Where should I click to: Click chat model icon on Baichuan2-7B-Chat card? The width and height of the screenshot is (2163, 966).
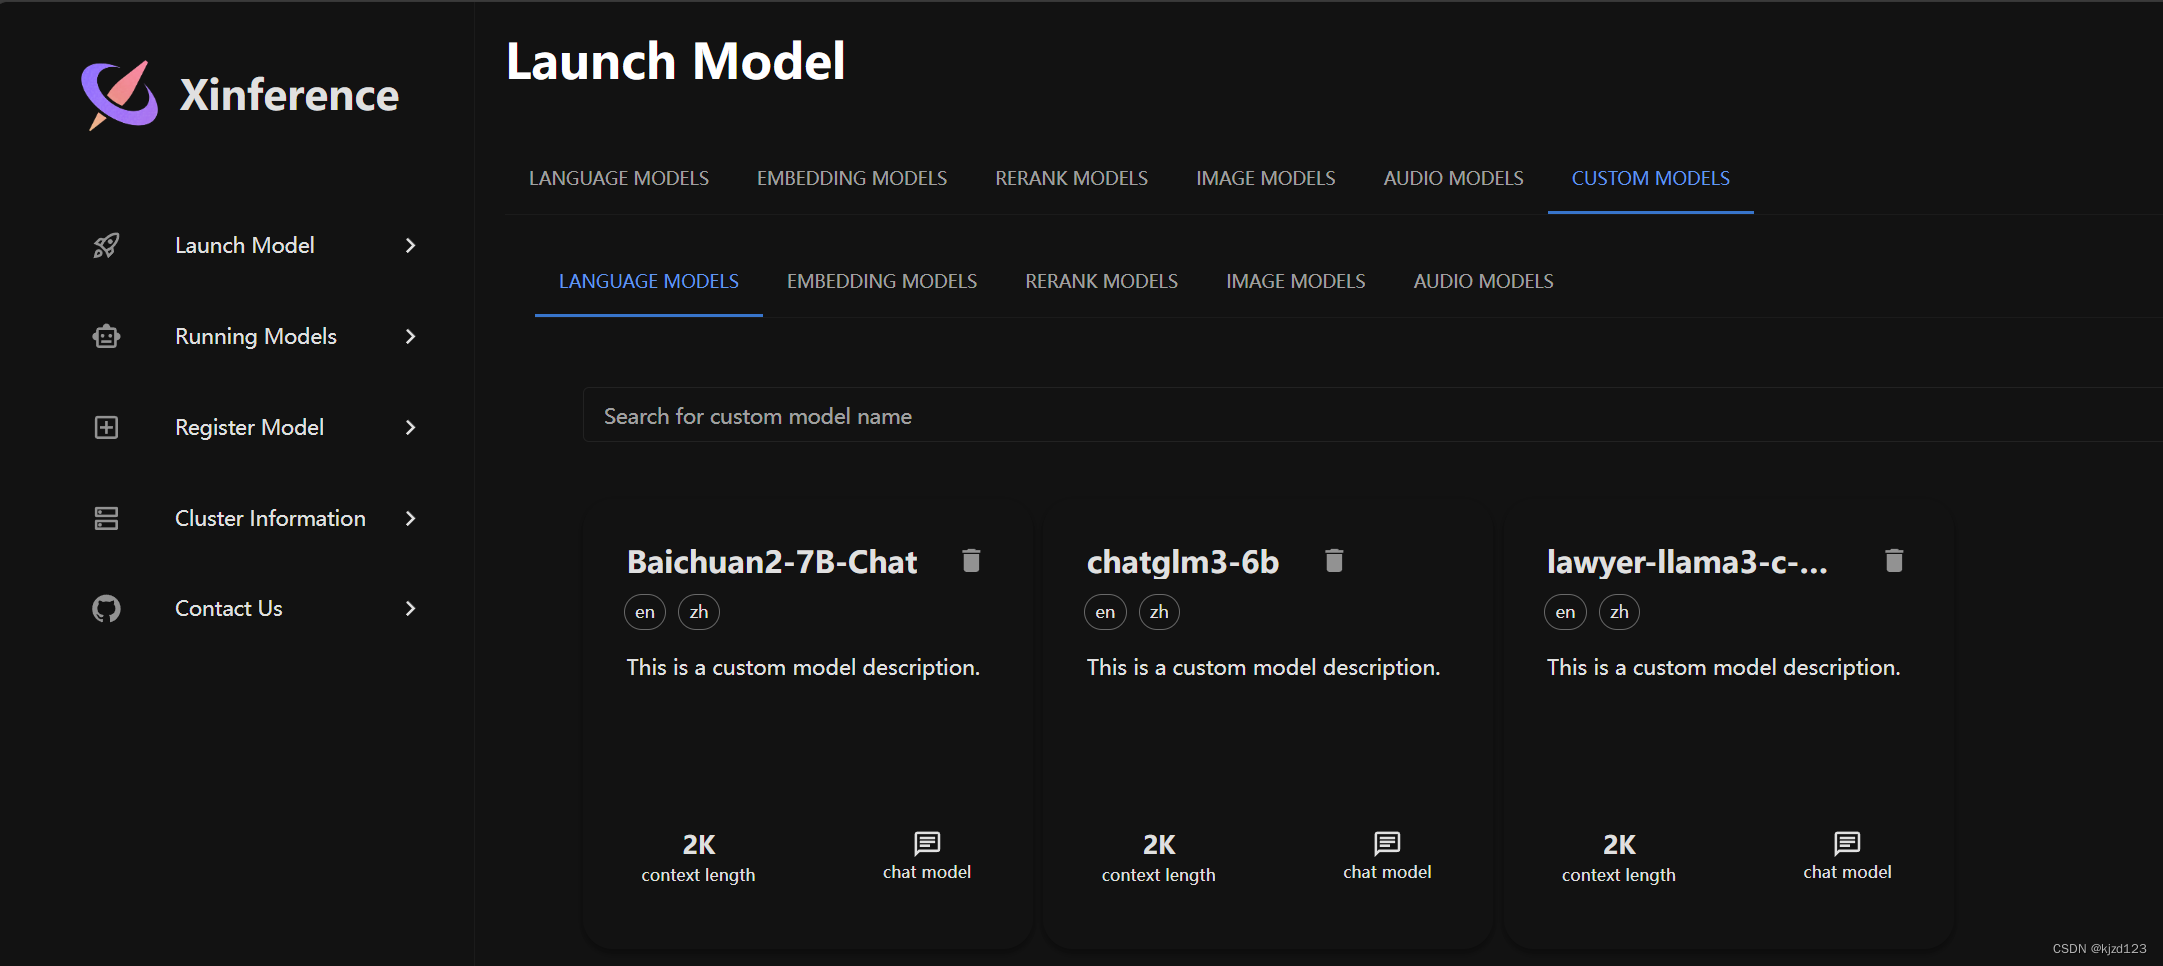pyautogui.click(x=927, y=843)
